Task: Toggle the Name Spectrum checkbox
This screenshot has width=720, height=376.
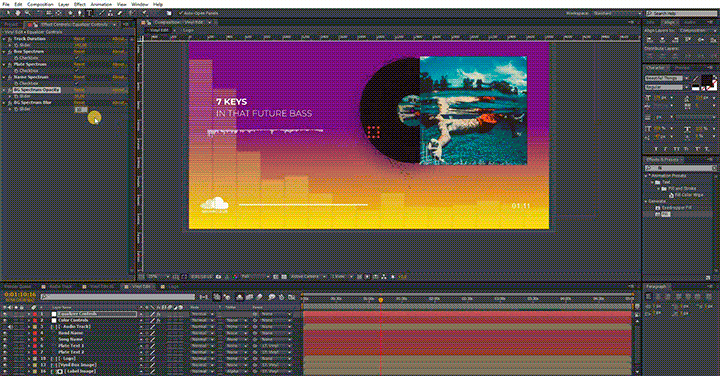Action: pyautogui.click(x=77, y=84)
